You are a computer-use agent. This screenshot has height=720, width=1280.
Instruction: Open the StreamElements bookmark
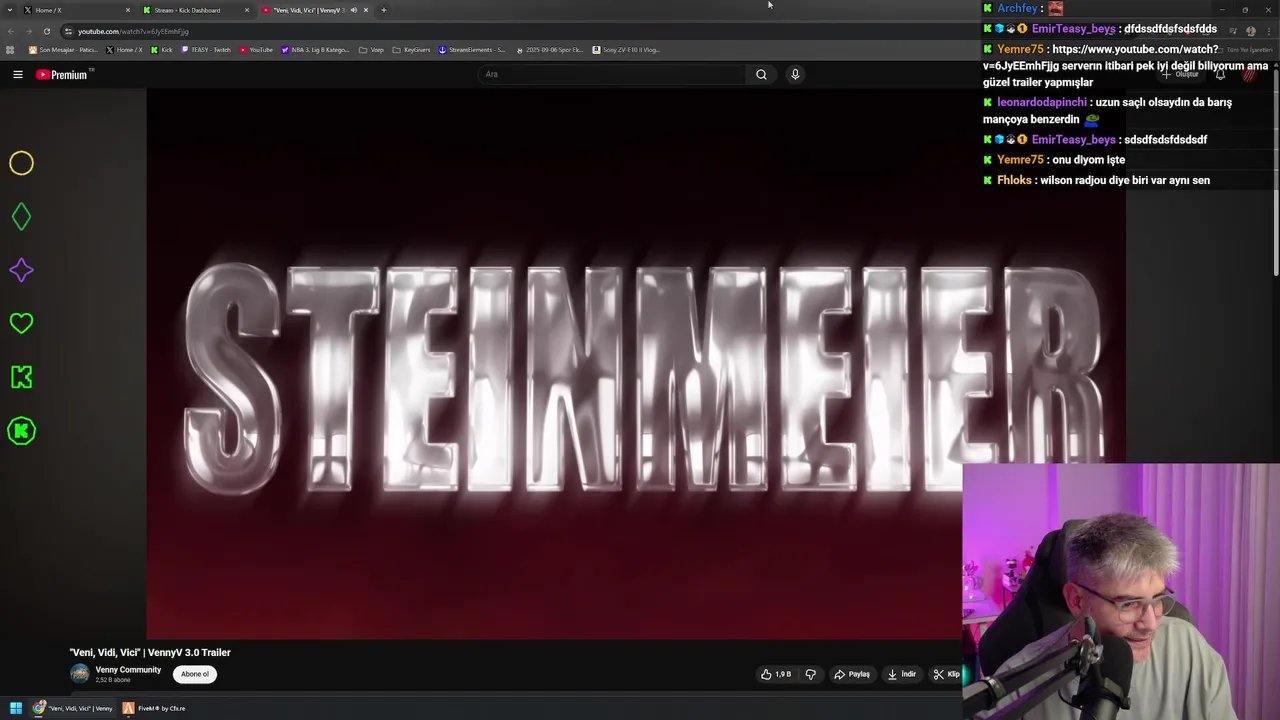tap(472, 49)
